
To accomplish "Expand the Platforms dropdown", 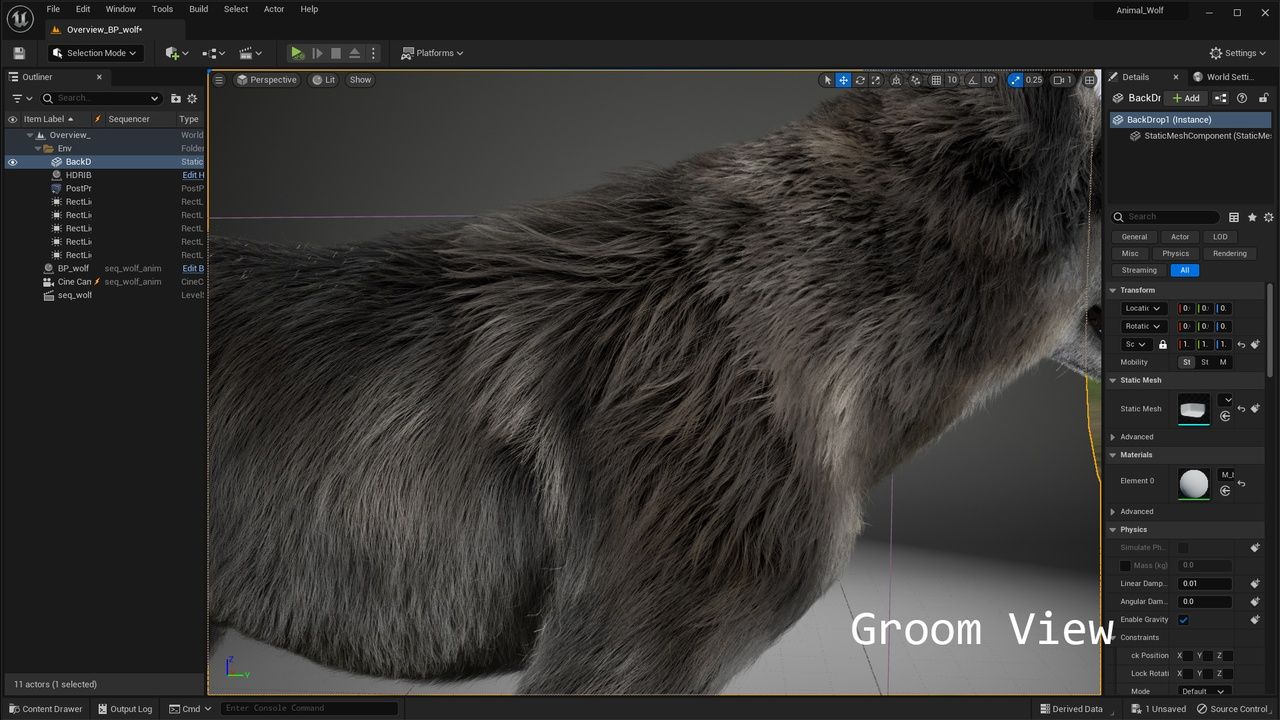I will 433,53.
